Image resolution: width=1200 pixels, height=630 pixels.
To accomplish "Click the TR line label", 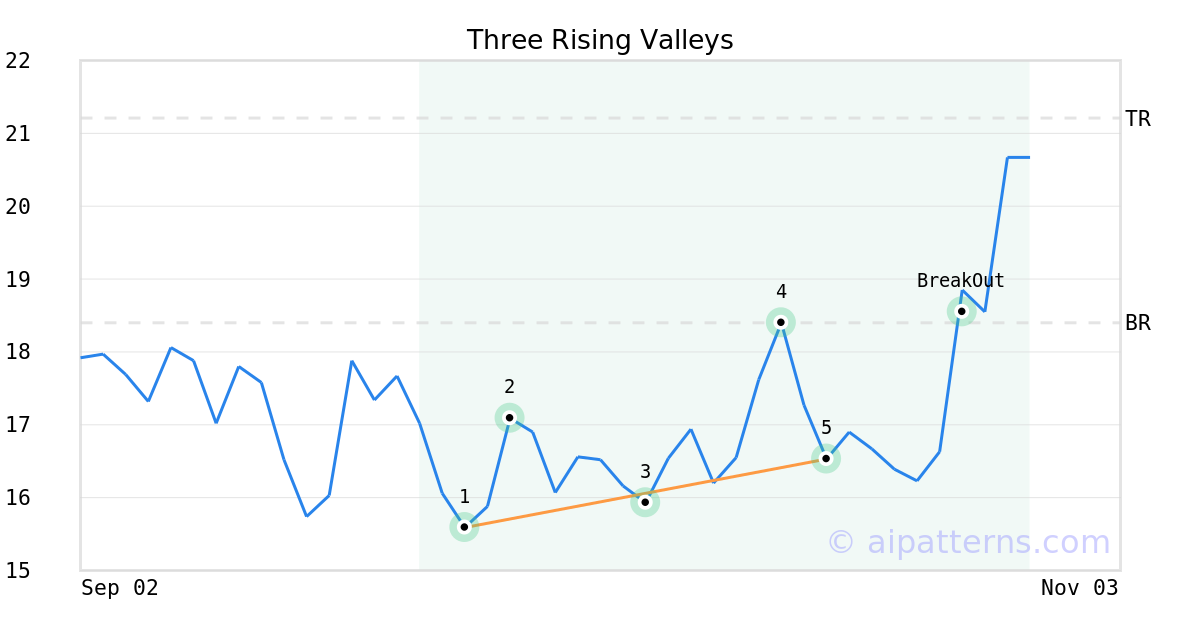I will 1137,119.
